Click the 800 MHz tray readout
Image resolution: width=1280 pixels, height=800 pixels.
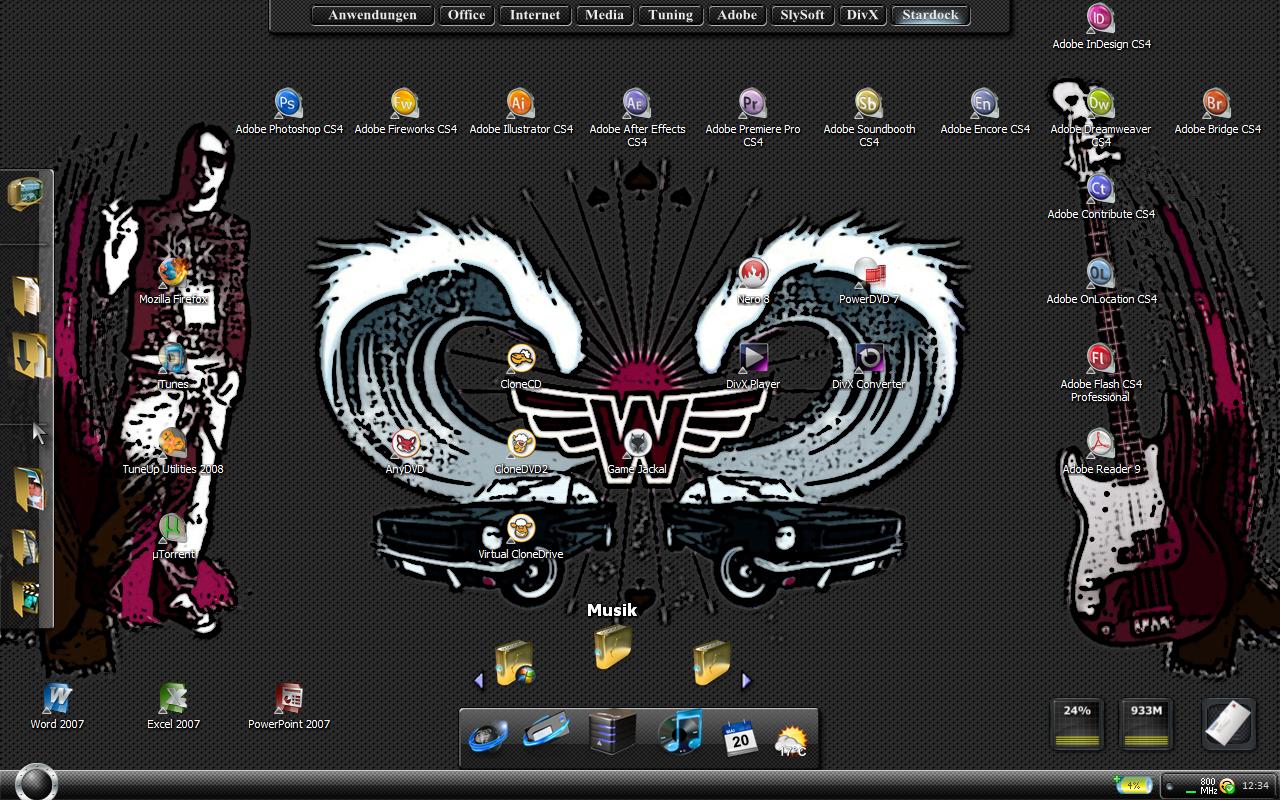[1208, 786]
